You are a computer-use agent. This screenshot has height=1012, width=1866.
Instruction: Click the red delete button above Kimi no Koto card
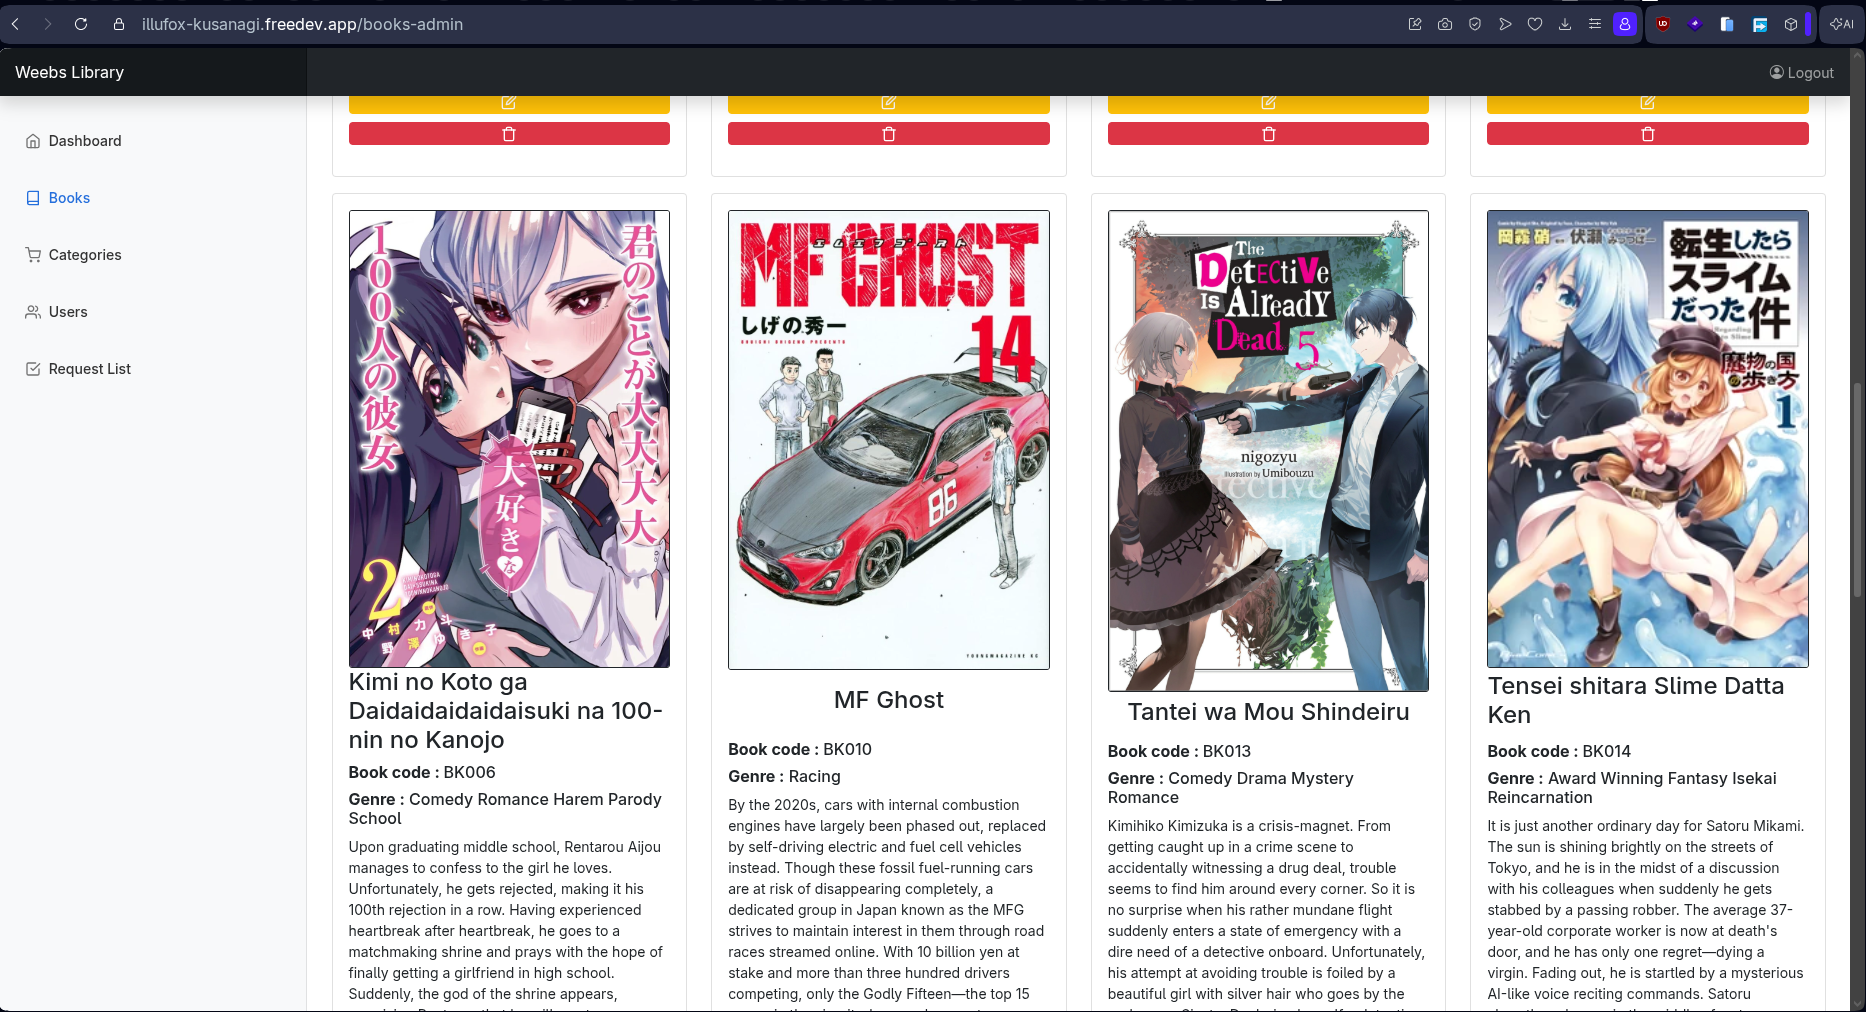click(509, 134)
